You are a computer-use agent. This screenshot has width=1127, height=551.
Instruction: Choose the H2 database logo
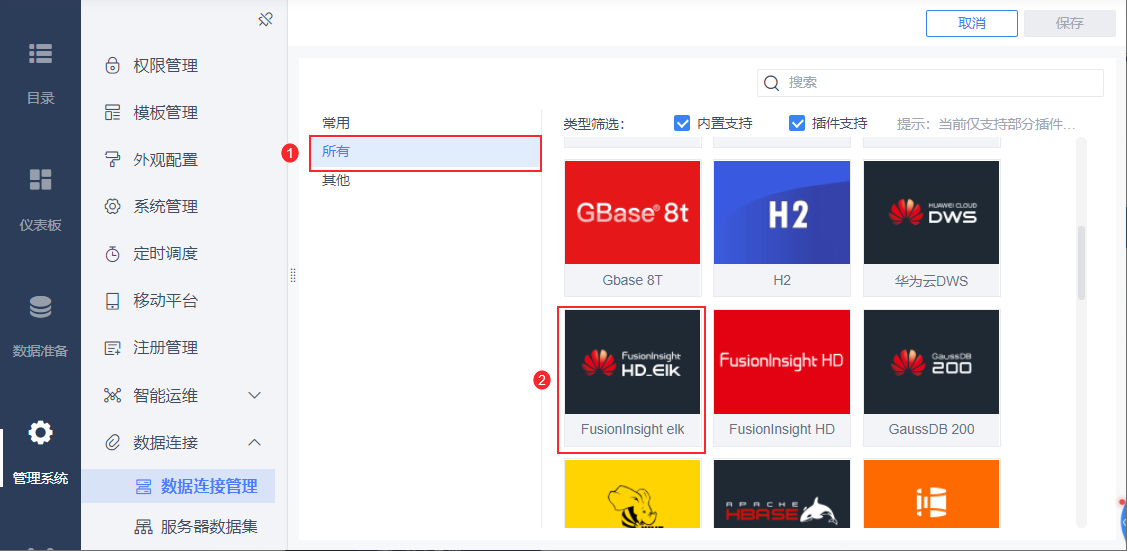[x=782, y=213]
